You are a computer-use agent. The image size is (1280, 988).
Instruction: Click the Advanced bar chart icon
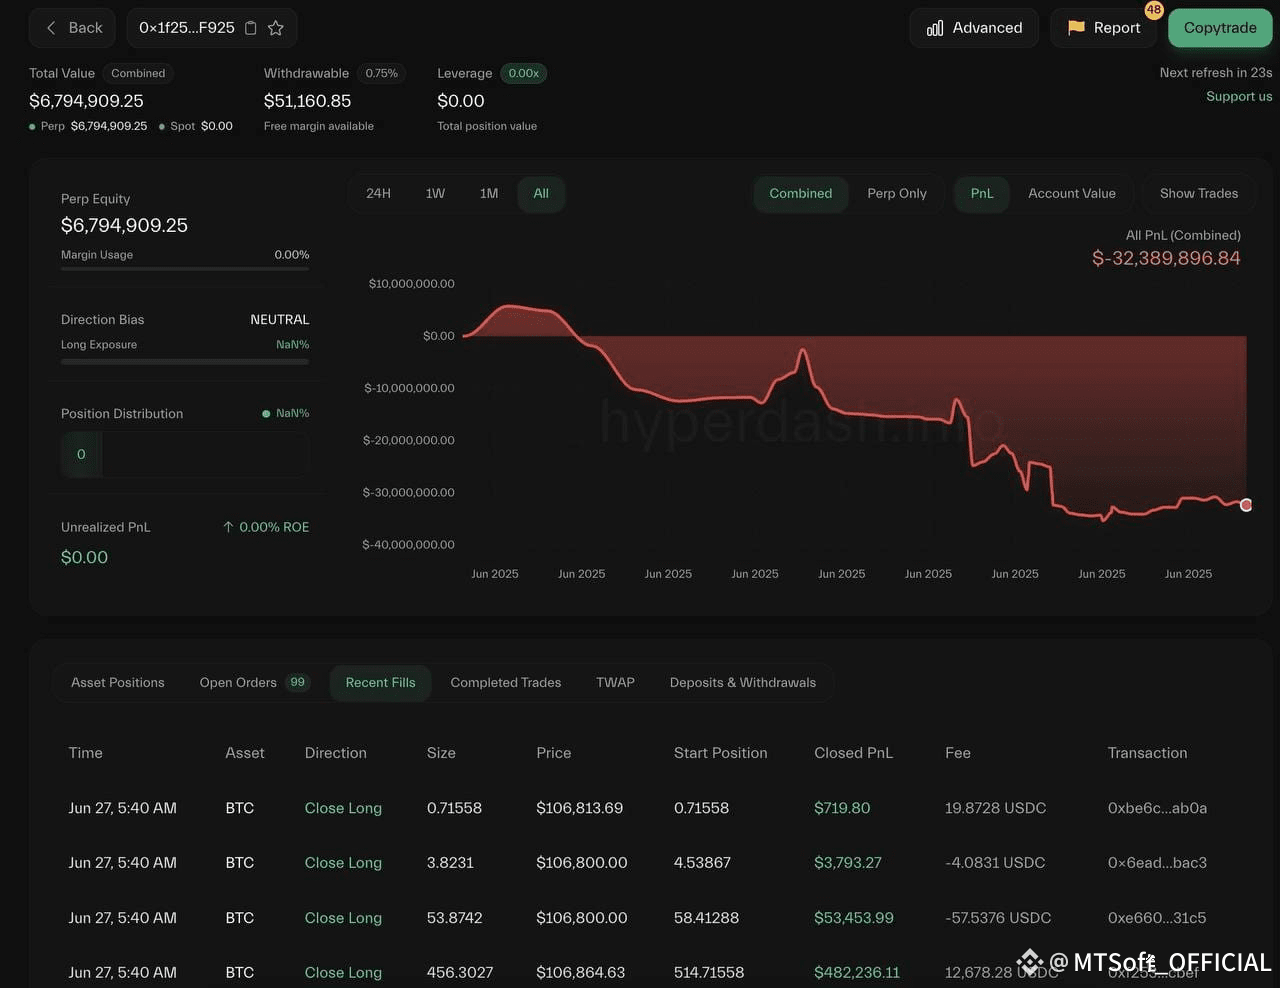[935, 28]
